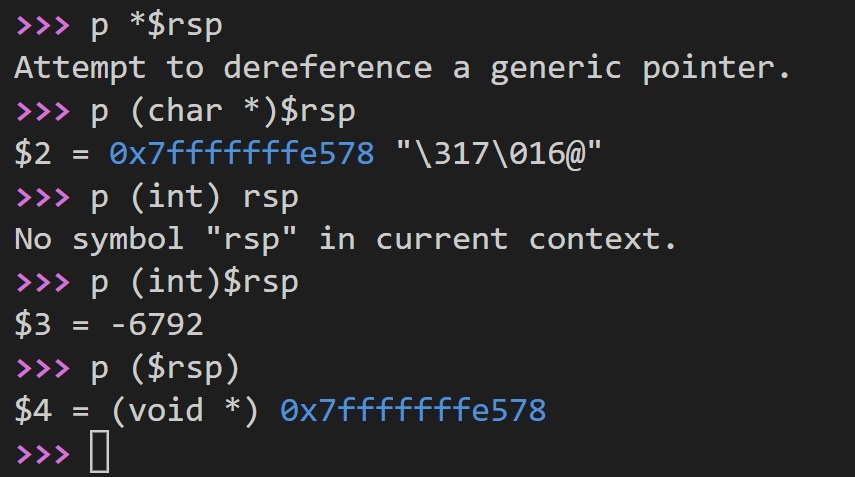This screenshot has width=855, height=477.
Task: Click the command text 'p (char *)$rsp'
Action: coord(224,111)
